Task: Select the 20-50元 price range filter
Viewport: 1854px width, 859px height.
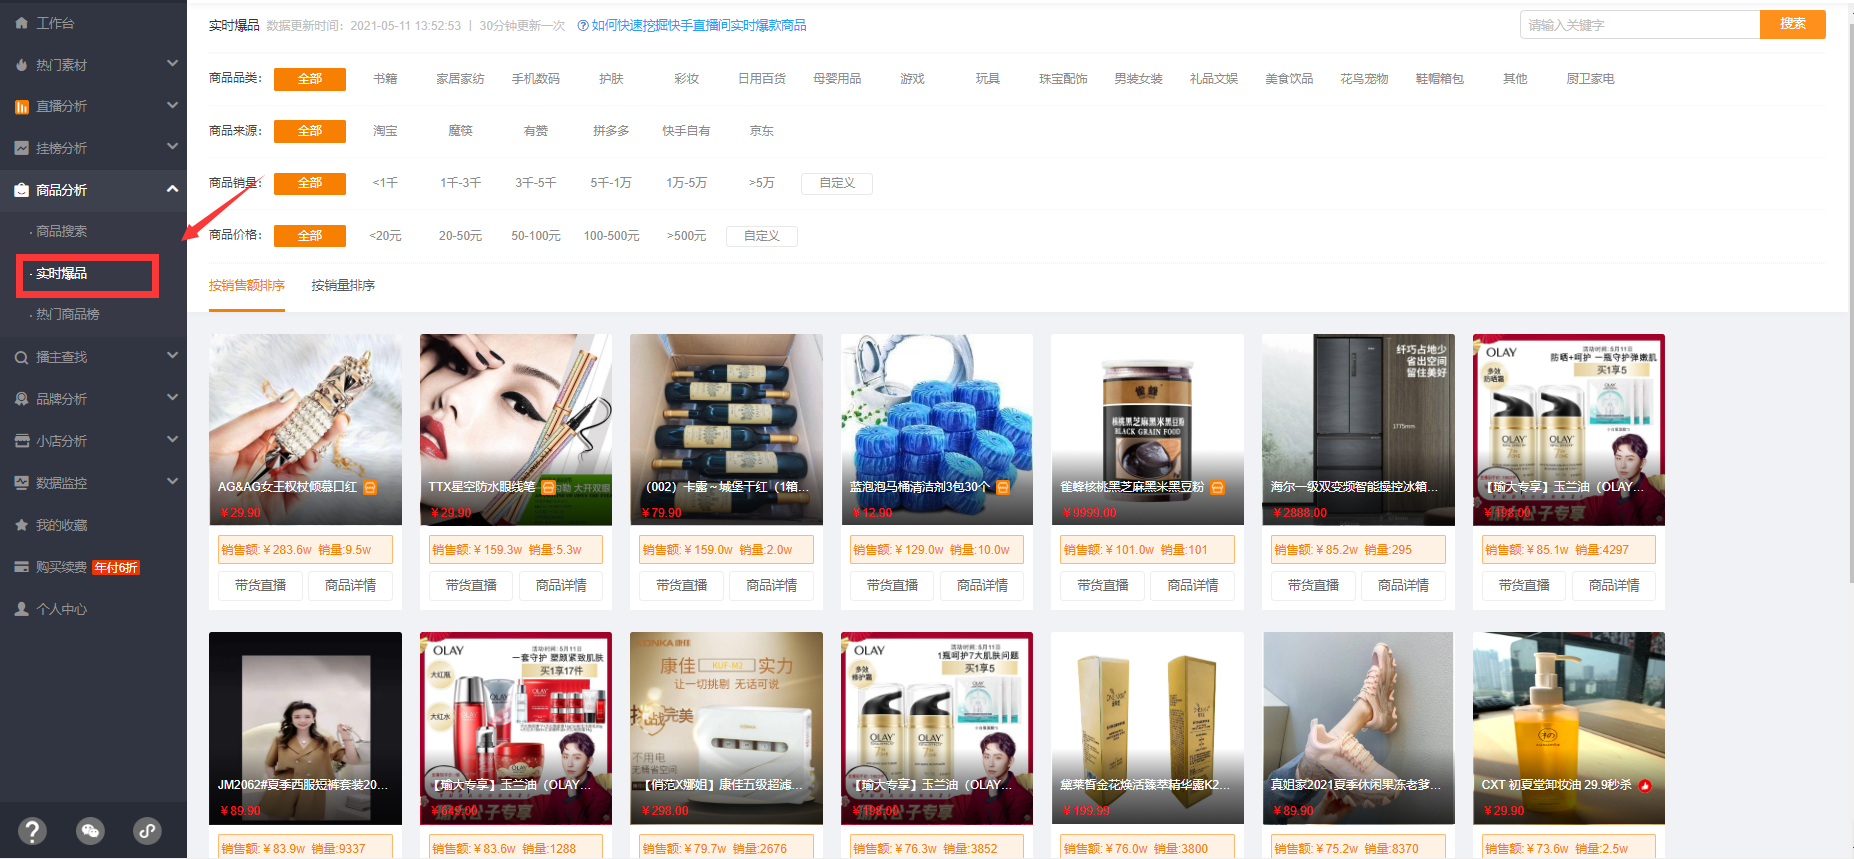Action: (460, 236)
